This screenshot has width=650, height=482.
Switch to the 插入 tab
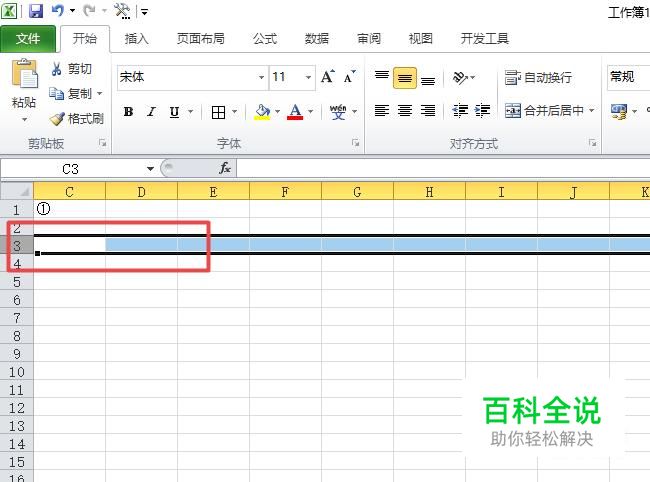[136, 39]
